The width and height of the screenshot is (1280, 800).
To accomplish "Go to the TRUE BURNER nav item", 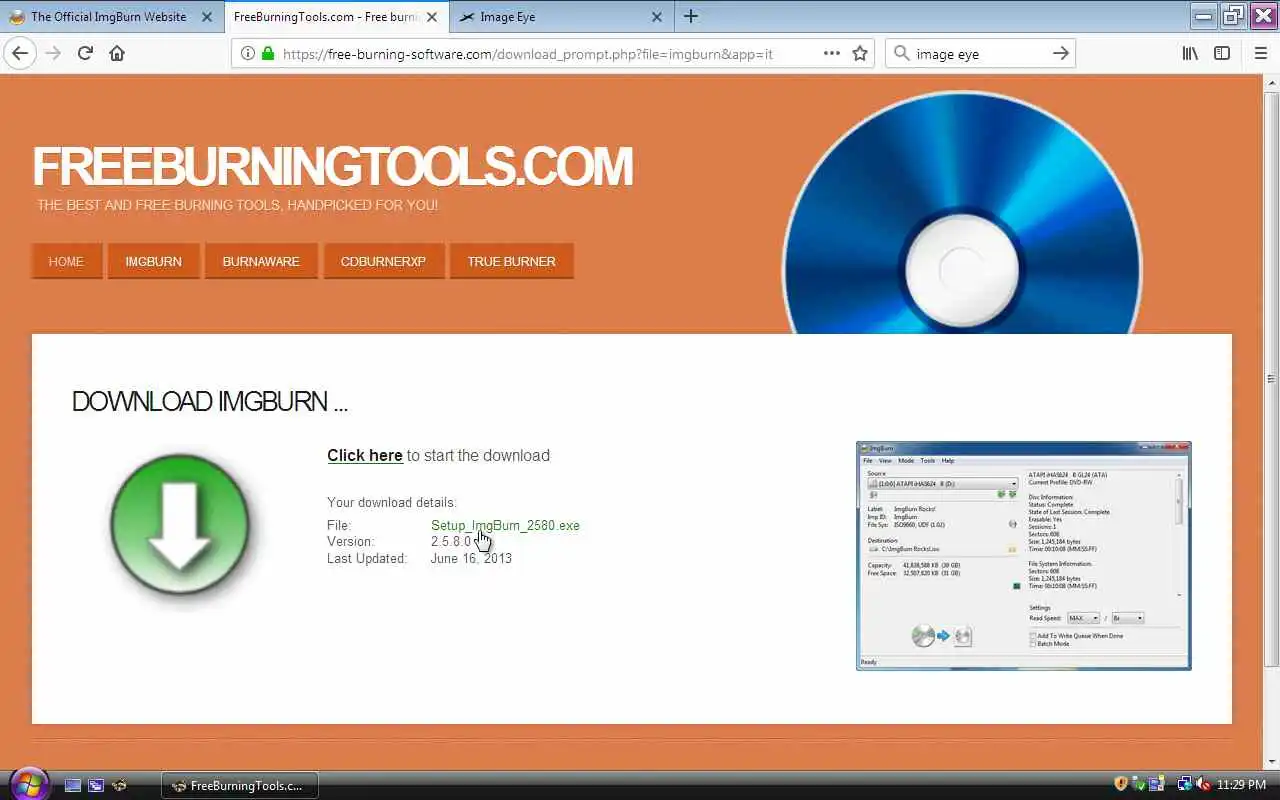I will [511, 261].
